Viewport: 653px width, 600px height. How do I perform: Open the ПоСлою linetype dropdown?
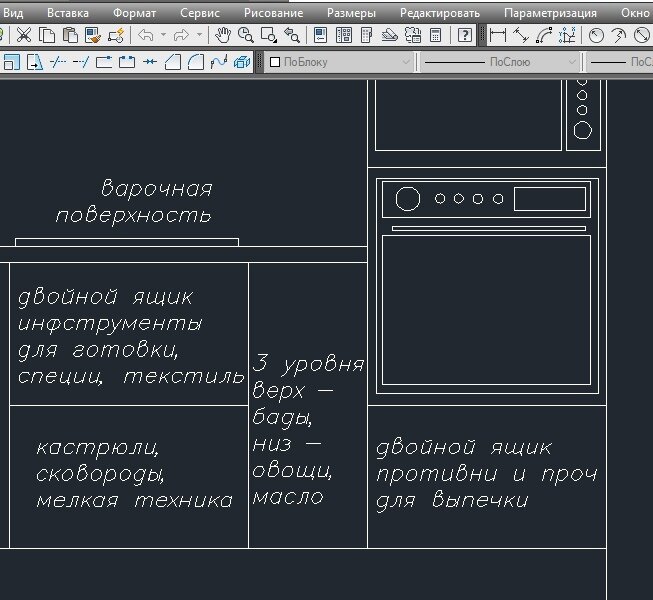tap(500, 62)
